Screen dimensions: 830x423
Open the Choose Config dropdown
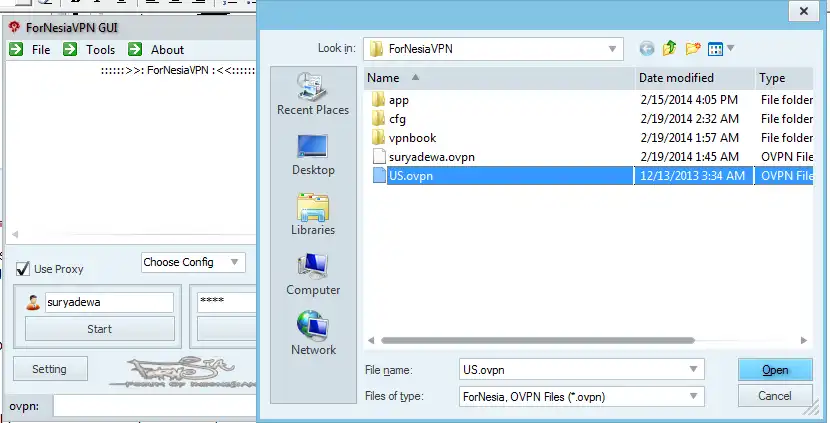click(x=193, y=262)
